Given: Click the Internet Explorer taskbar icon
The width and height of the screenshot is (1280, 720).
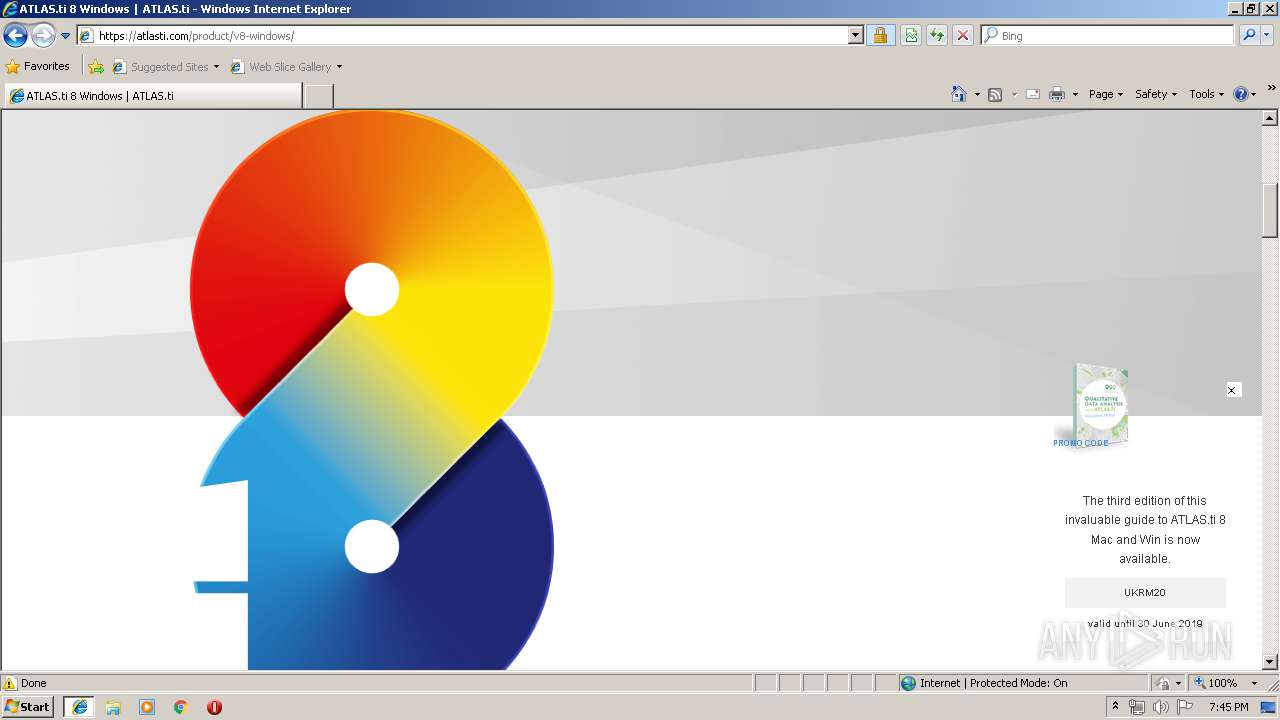Looking at the screenshot, I should click(x=80, y=707).
